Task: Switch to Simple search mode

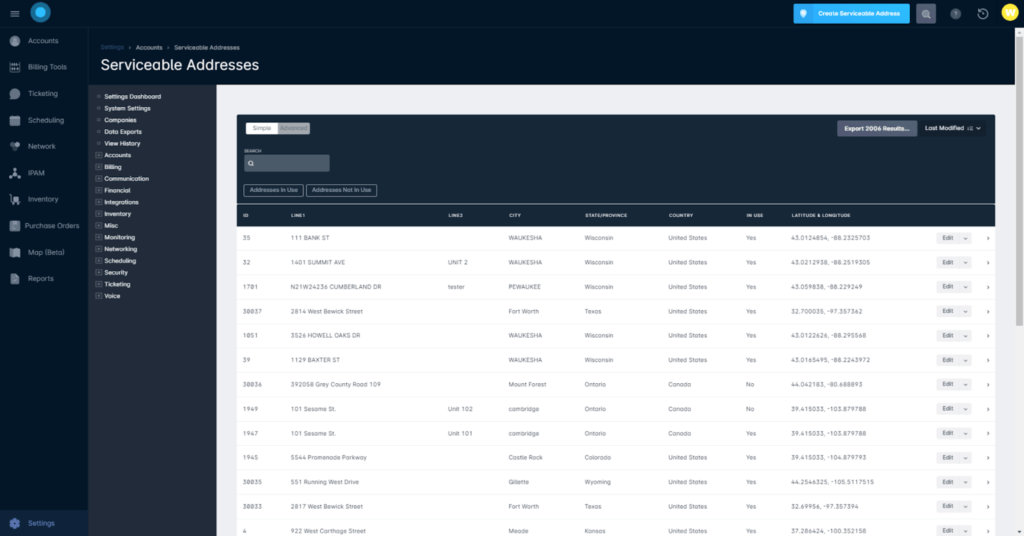Action: click(x=262, y=129)
